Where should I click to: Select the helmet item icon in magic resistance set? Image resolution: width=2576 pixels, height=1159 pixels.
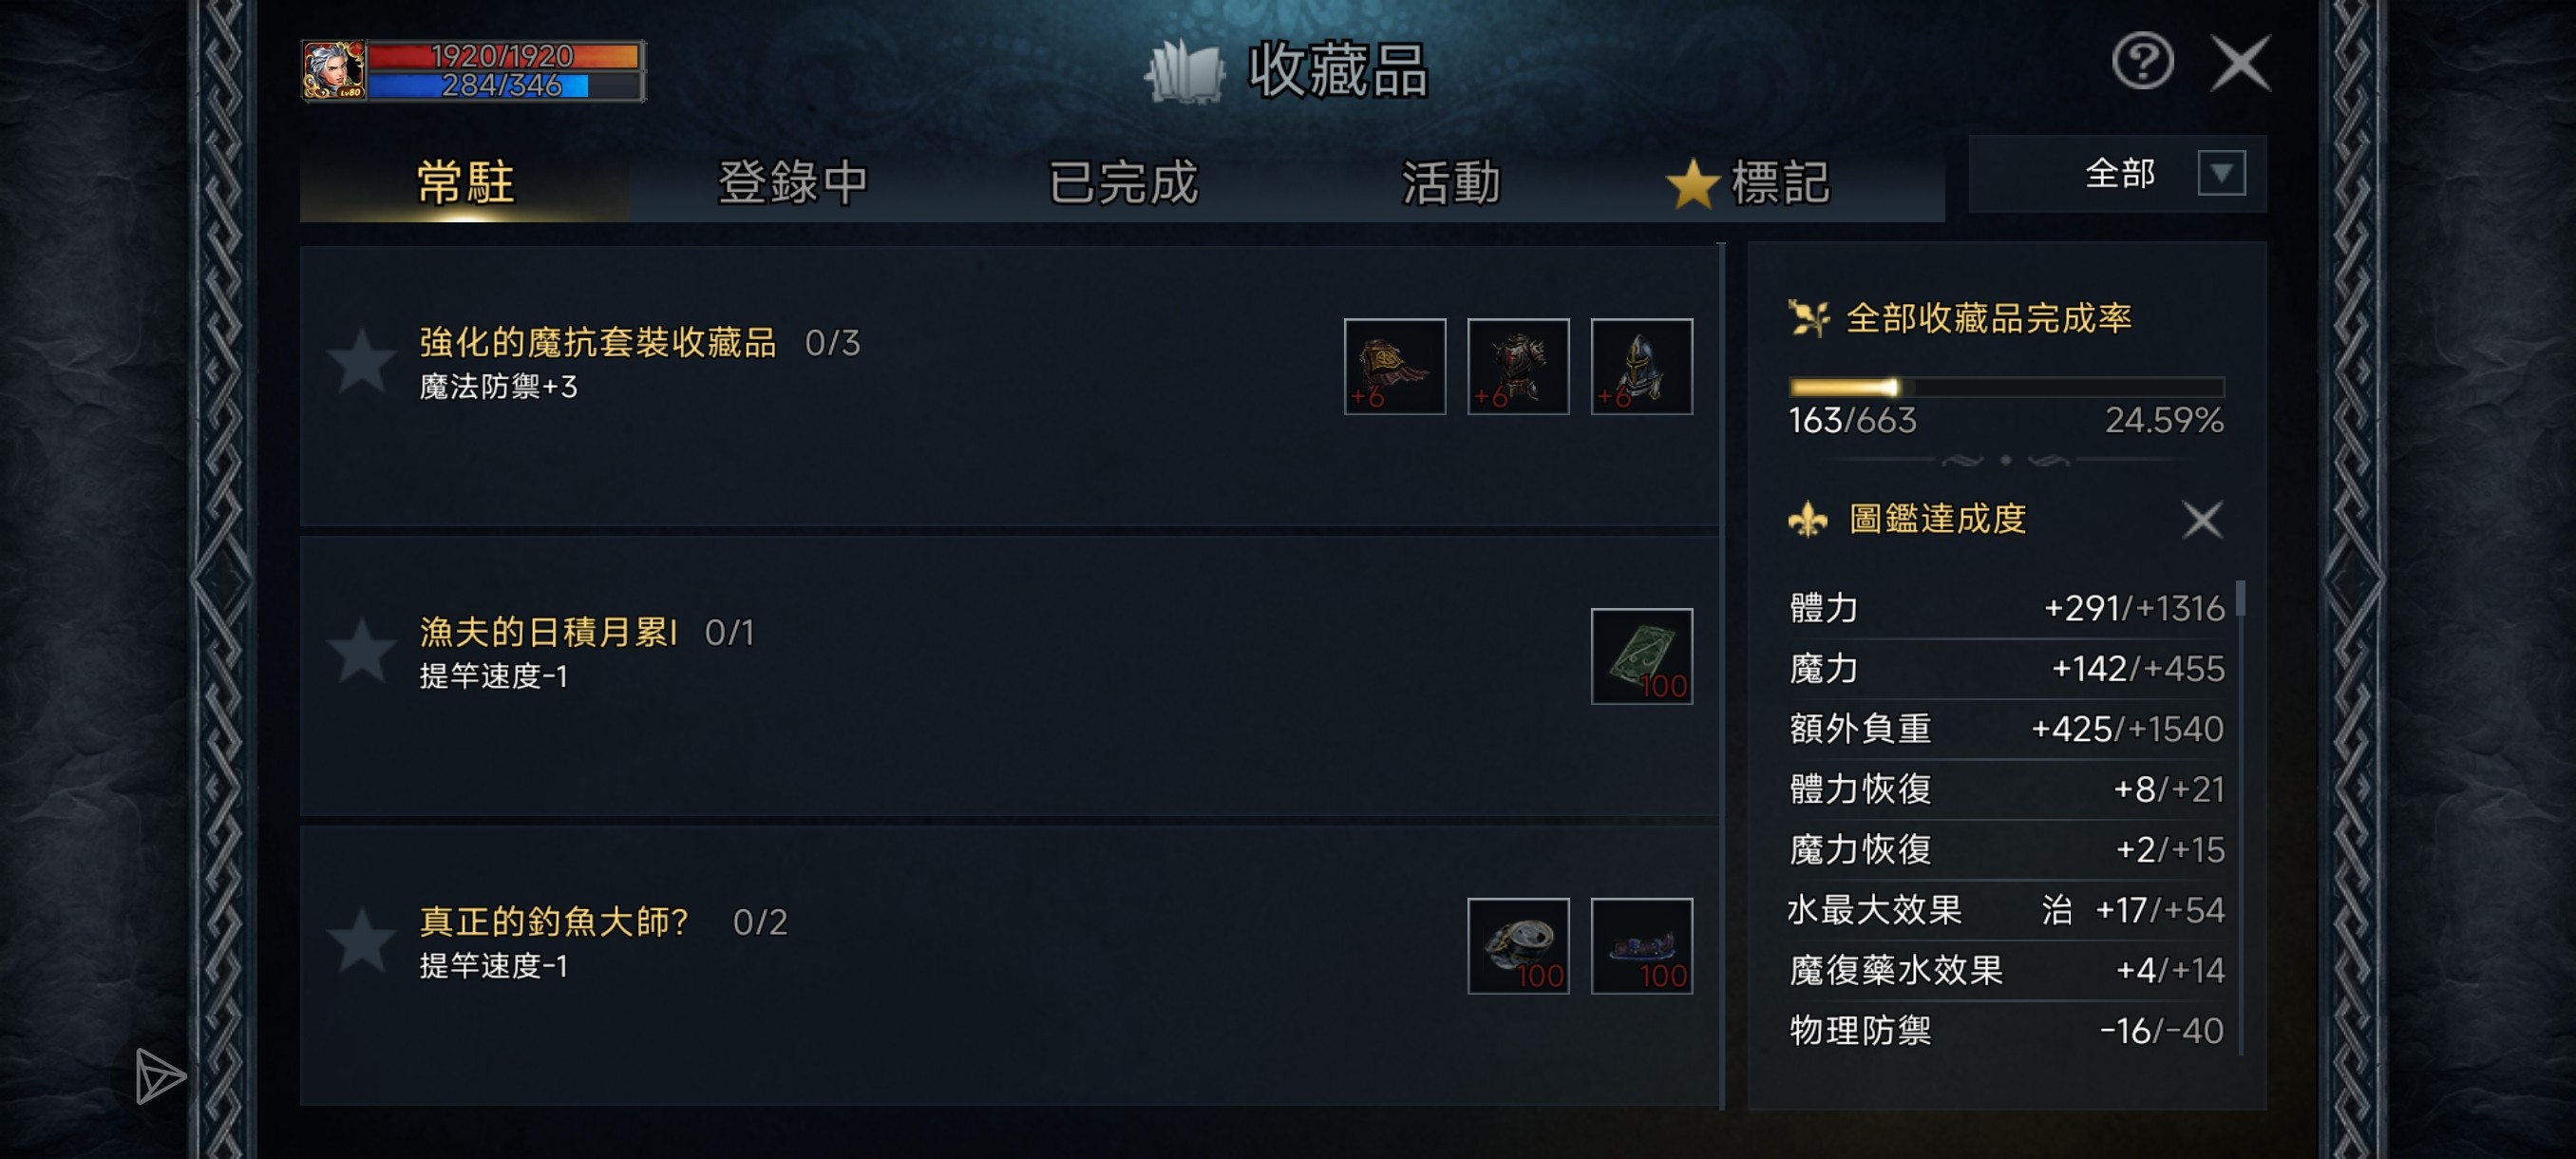click(1640, 366)
